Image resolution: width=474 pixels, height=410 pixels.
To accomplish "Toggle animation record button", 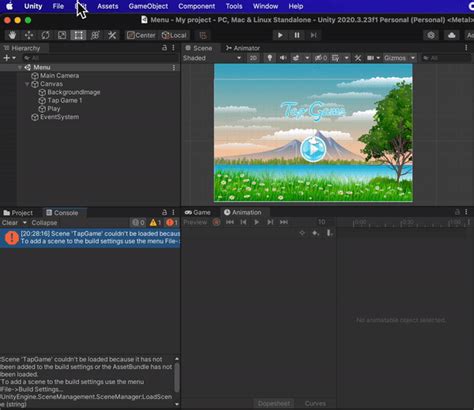I will [216, 222].
